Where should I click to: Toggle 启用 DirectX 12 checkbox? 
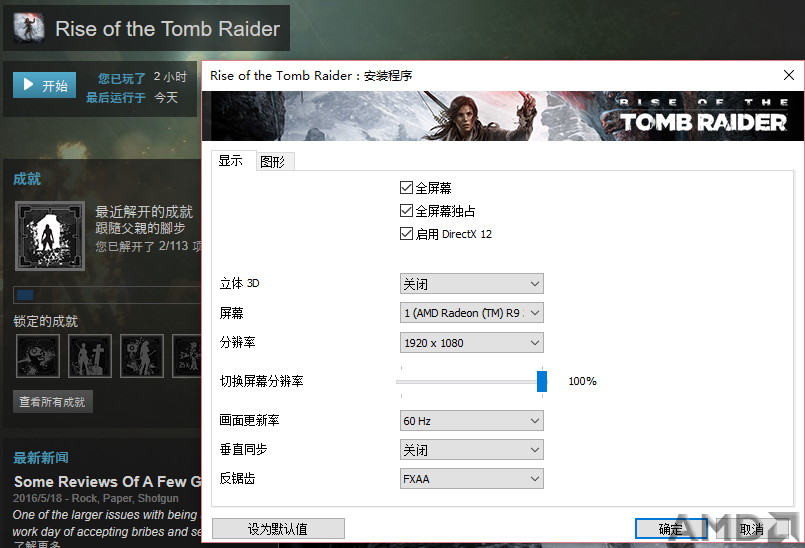[x=406, y=234]
